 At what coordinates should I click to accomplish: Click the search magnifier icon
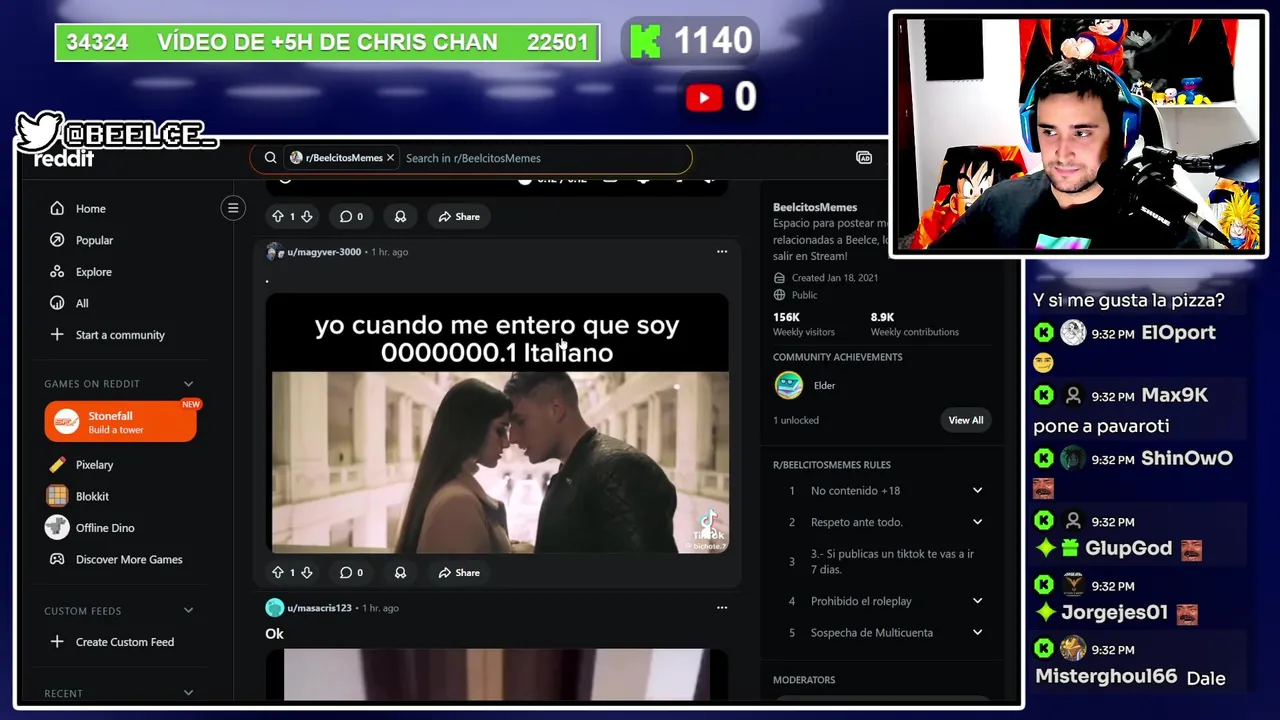(x=270, y=158)
